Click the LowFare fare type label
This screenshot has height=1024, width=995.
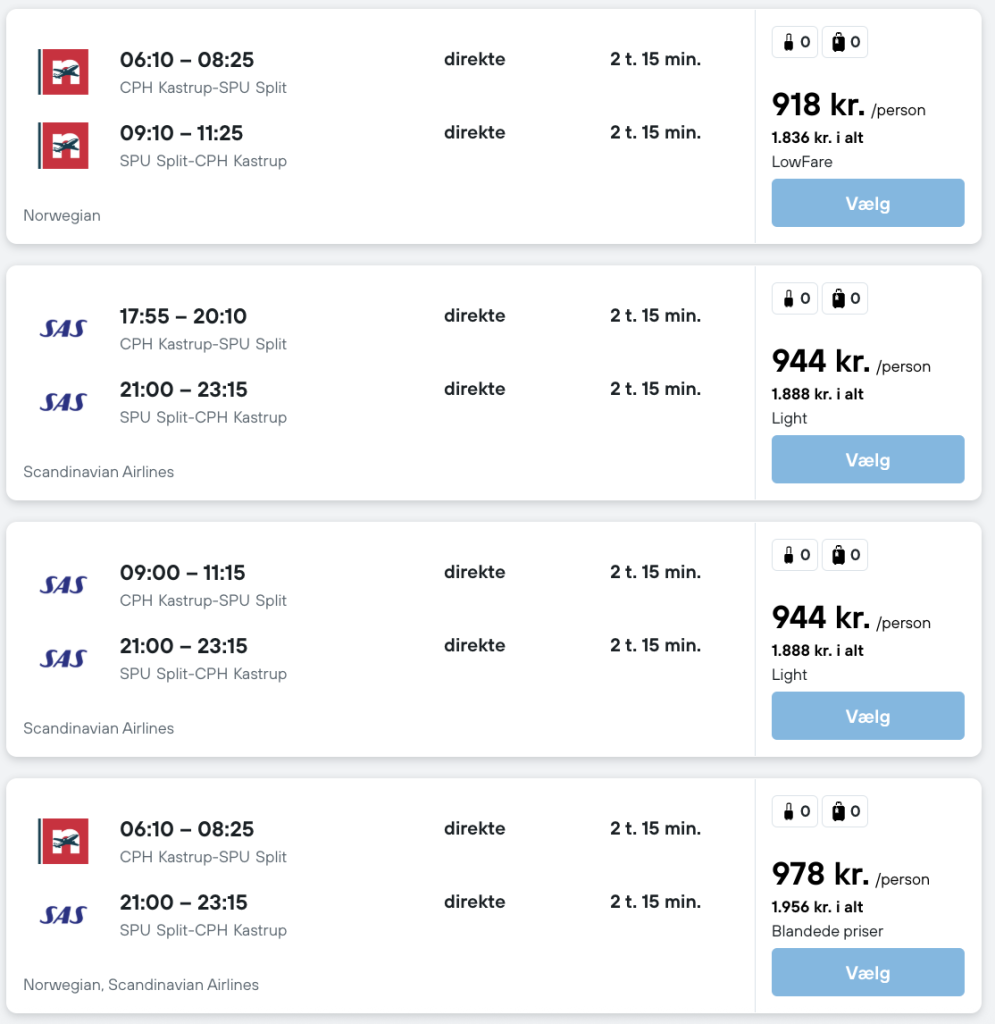[x=802, y=162]
